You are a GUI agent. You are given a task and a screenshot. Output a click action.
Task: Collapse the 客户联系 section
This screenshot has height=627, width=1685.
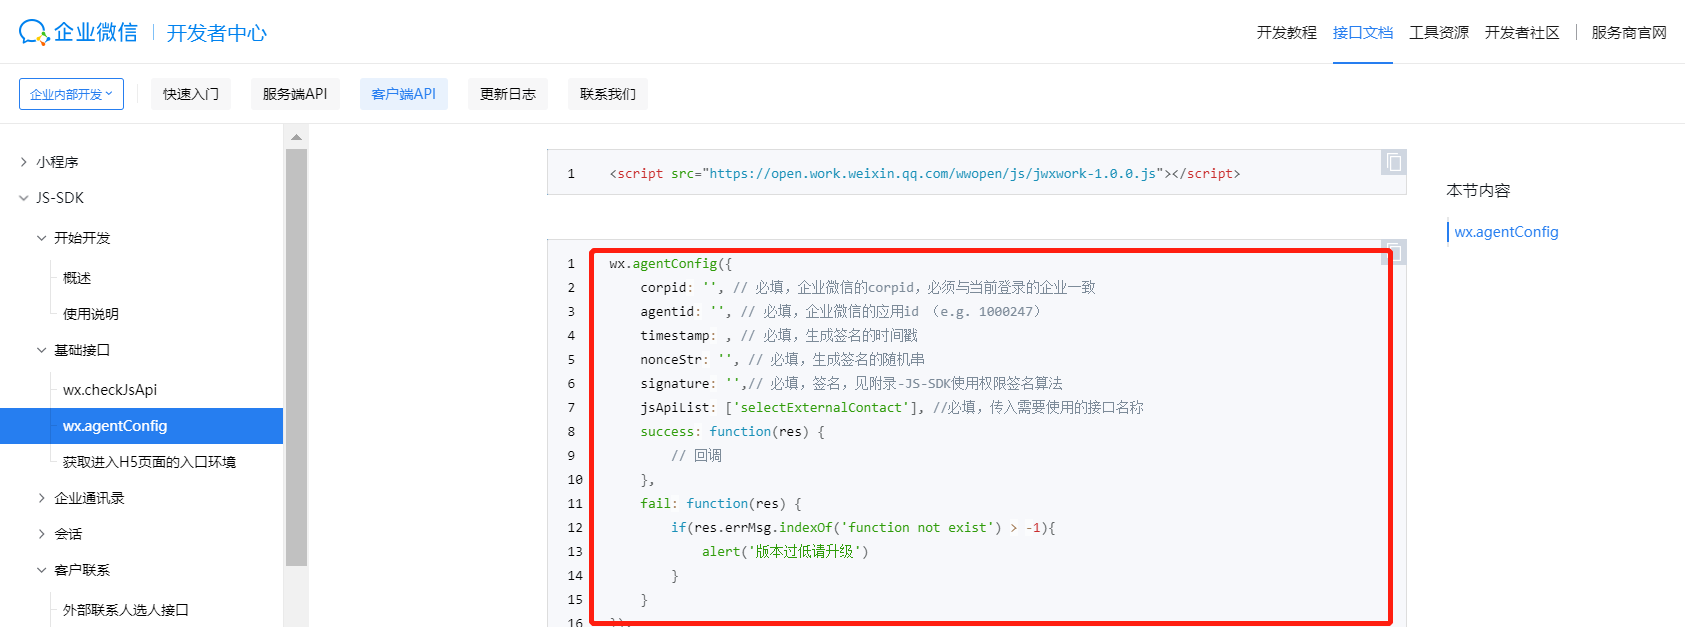point(42,570)
